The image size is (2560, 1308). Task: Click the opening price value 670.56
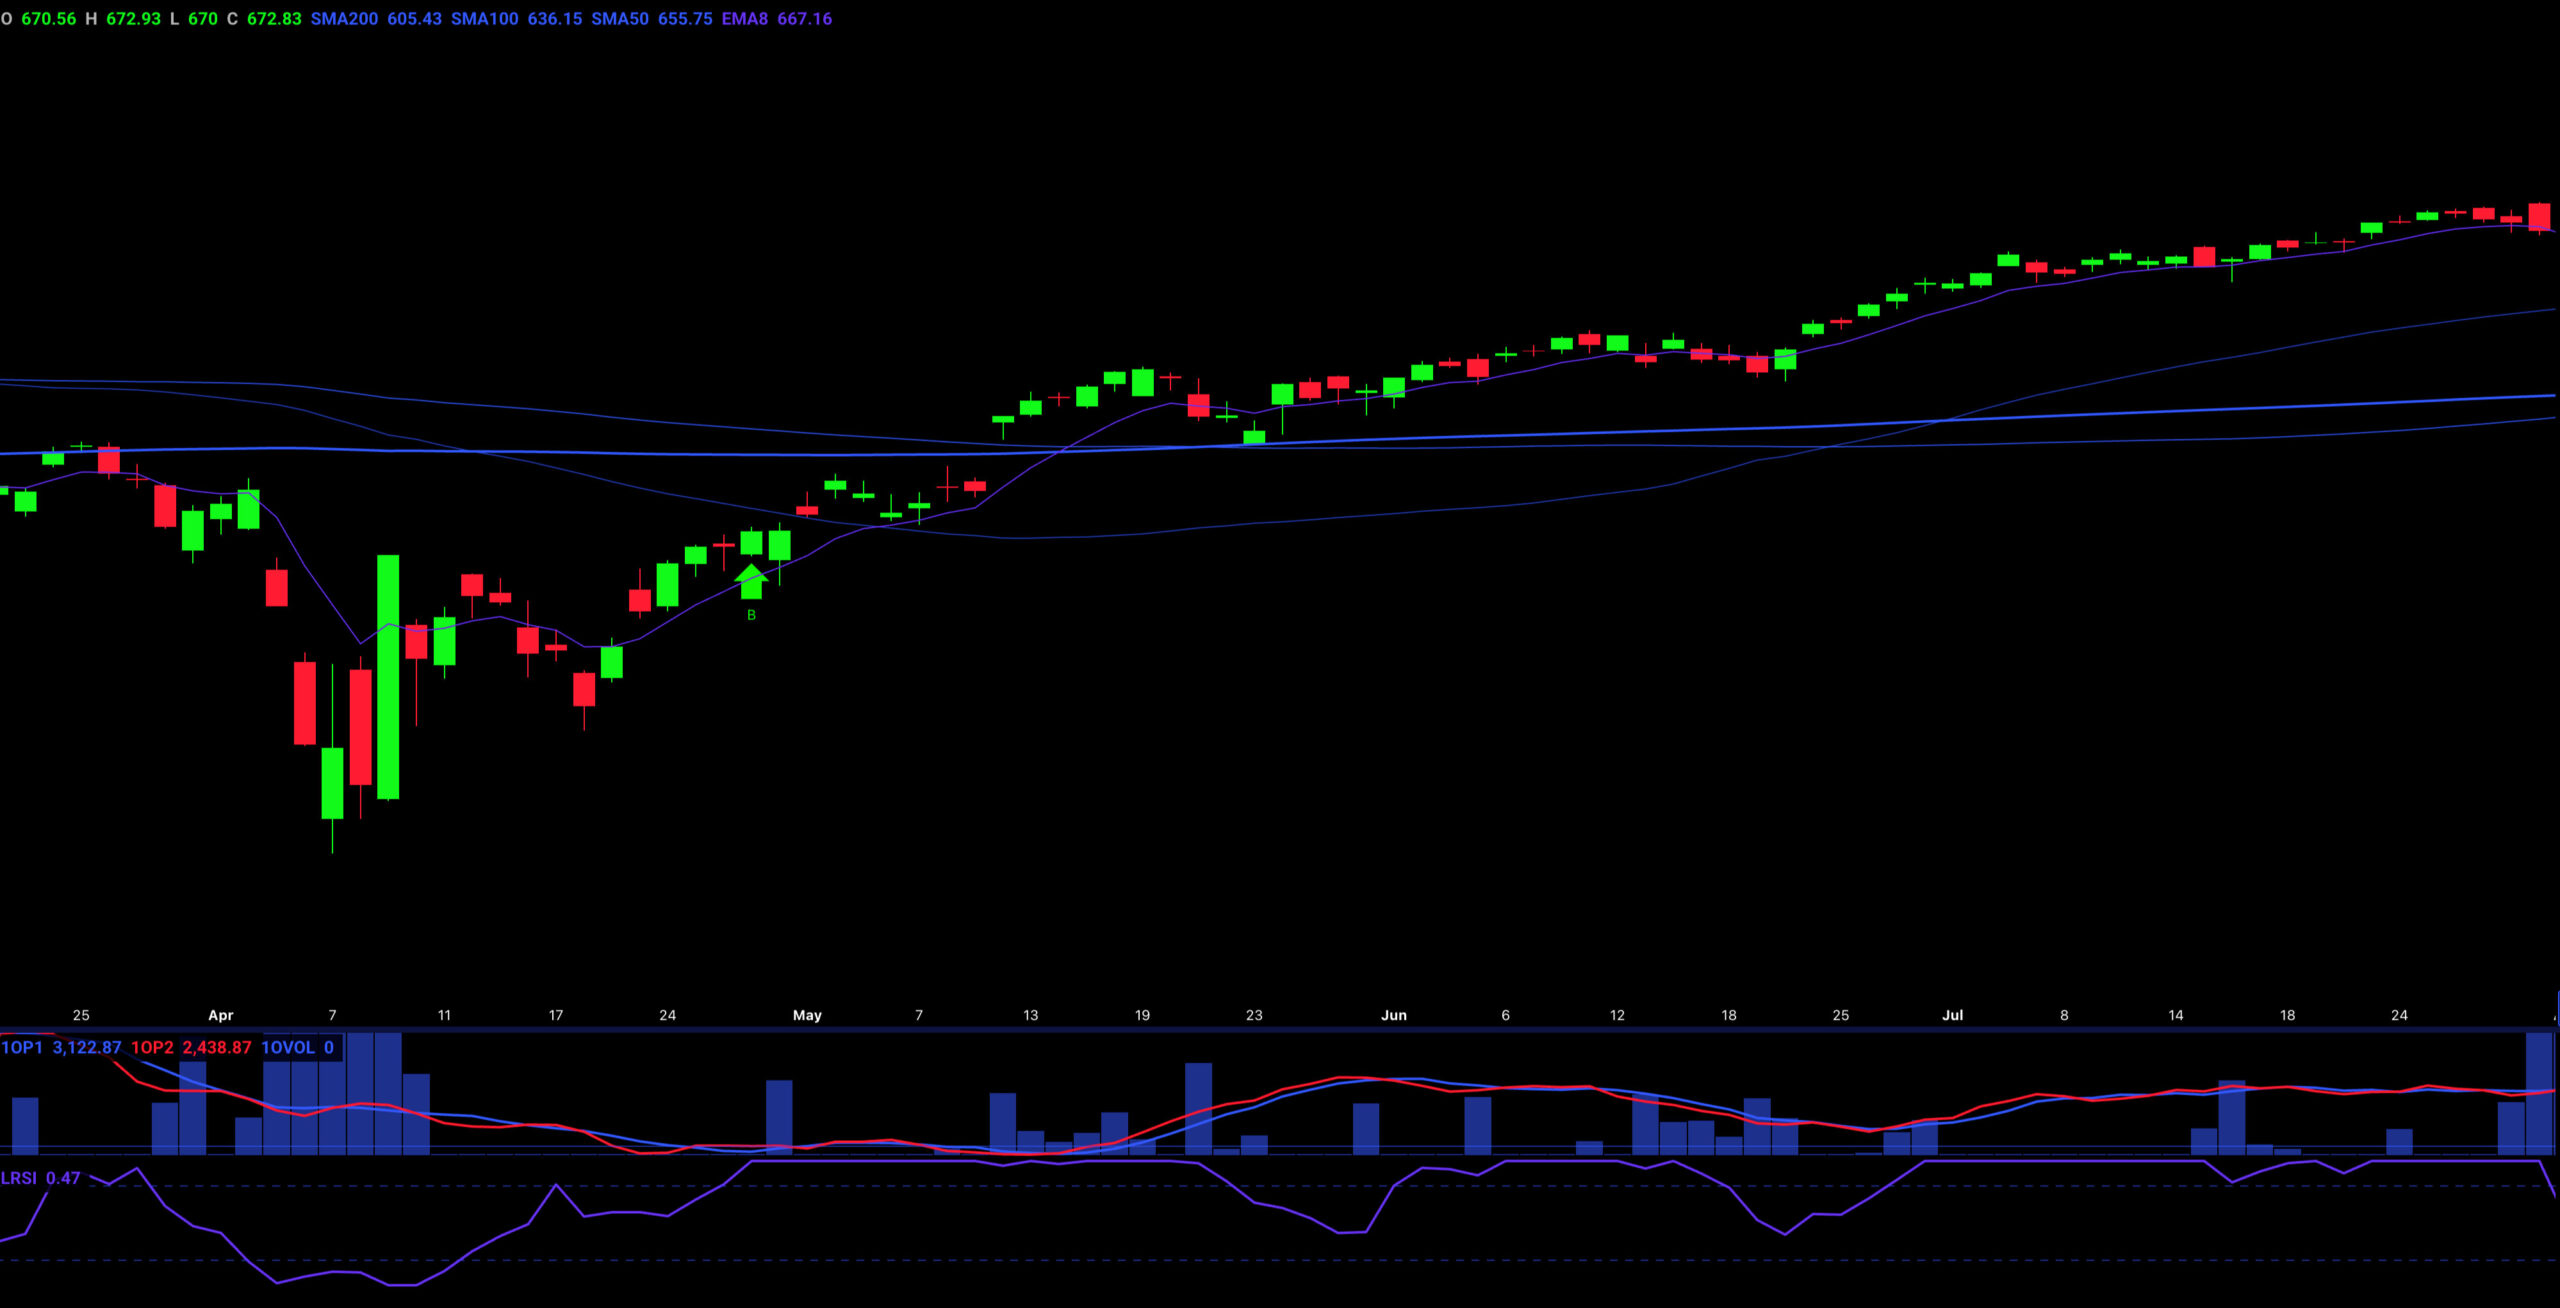coord(49,19)
